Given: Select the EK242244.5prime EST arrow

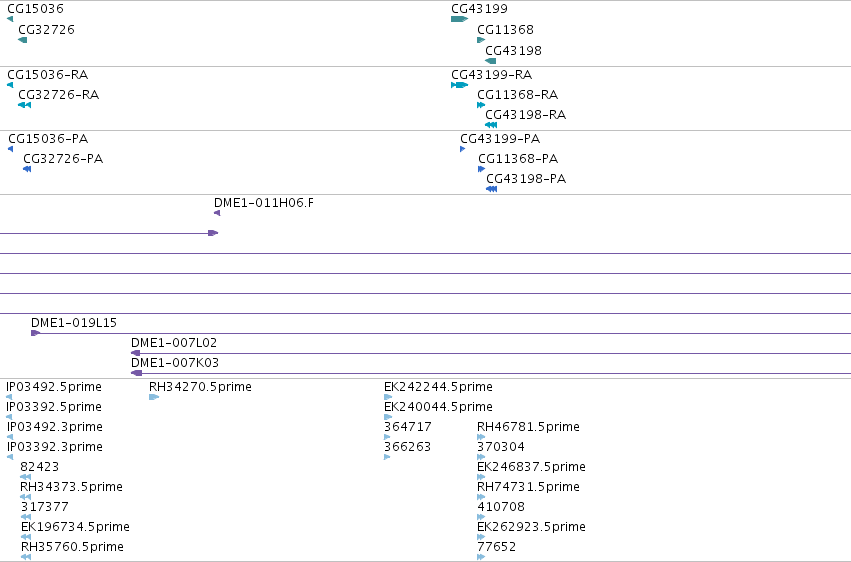Looking at the screenshot, I should (x=388, y=397).
